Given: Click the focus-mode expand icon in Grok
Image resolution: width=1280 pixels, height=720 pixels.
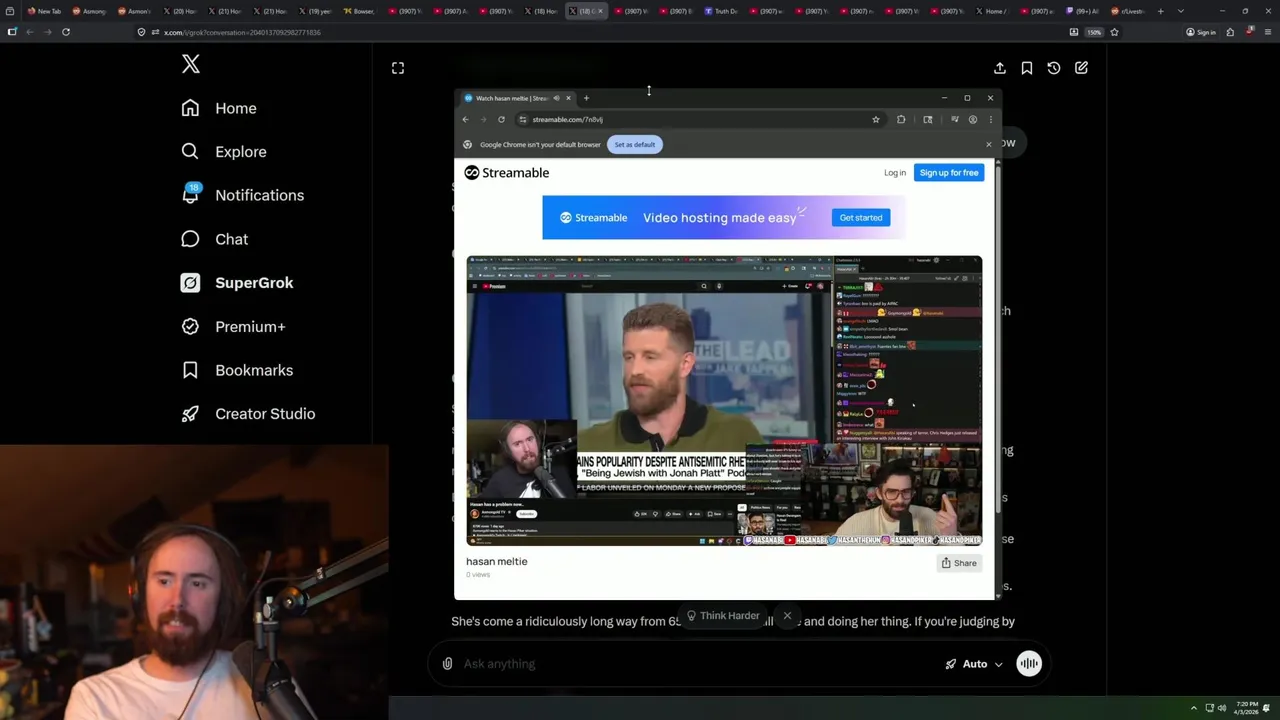Looking at the screenshot, I should tap(398, 68).
